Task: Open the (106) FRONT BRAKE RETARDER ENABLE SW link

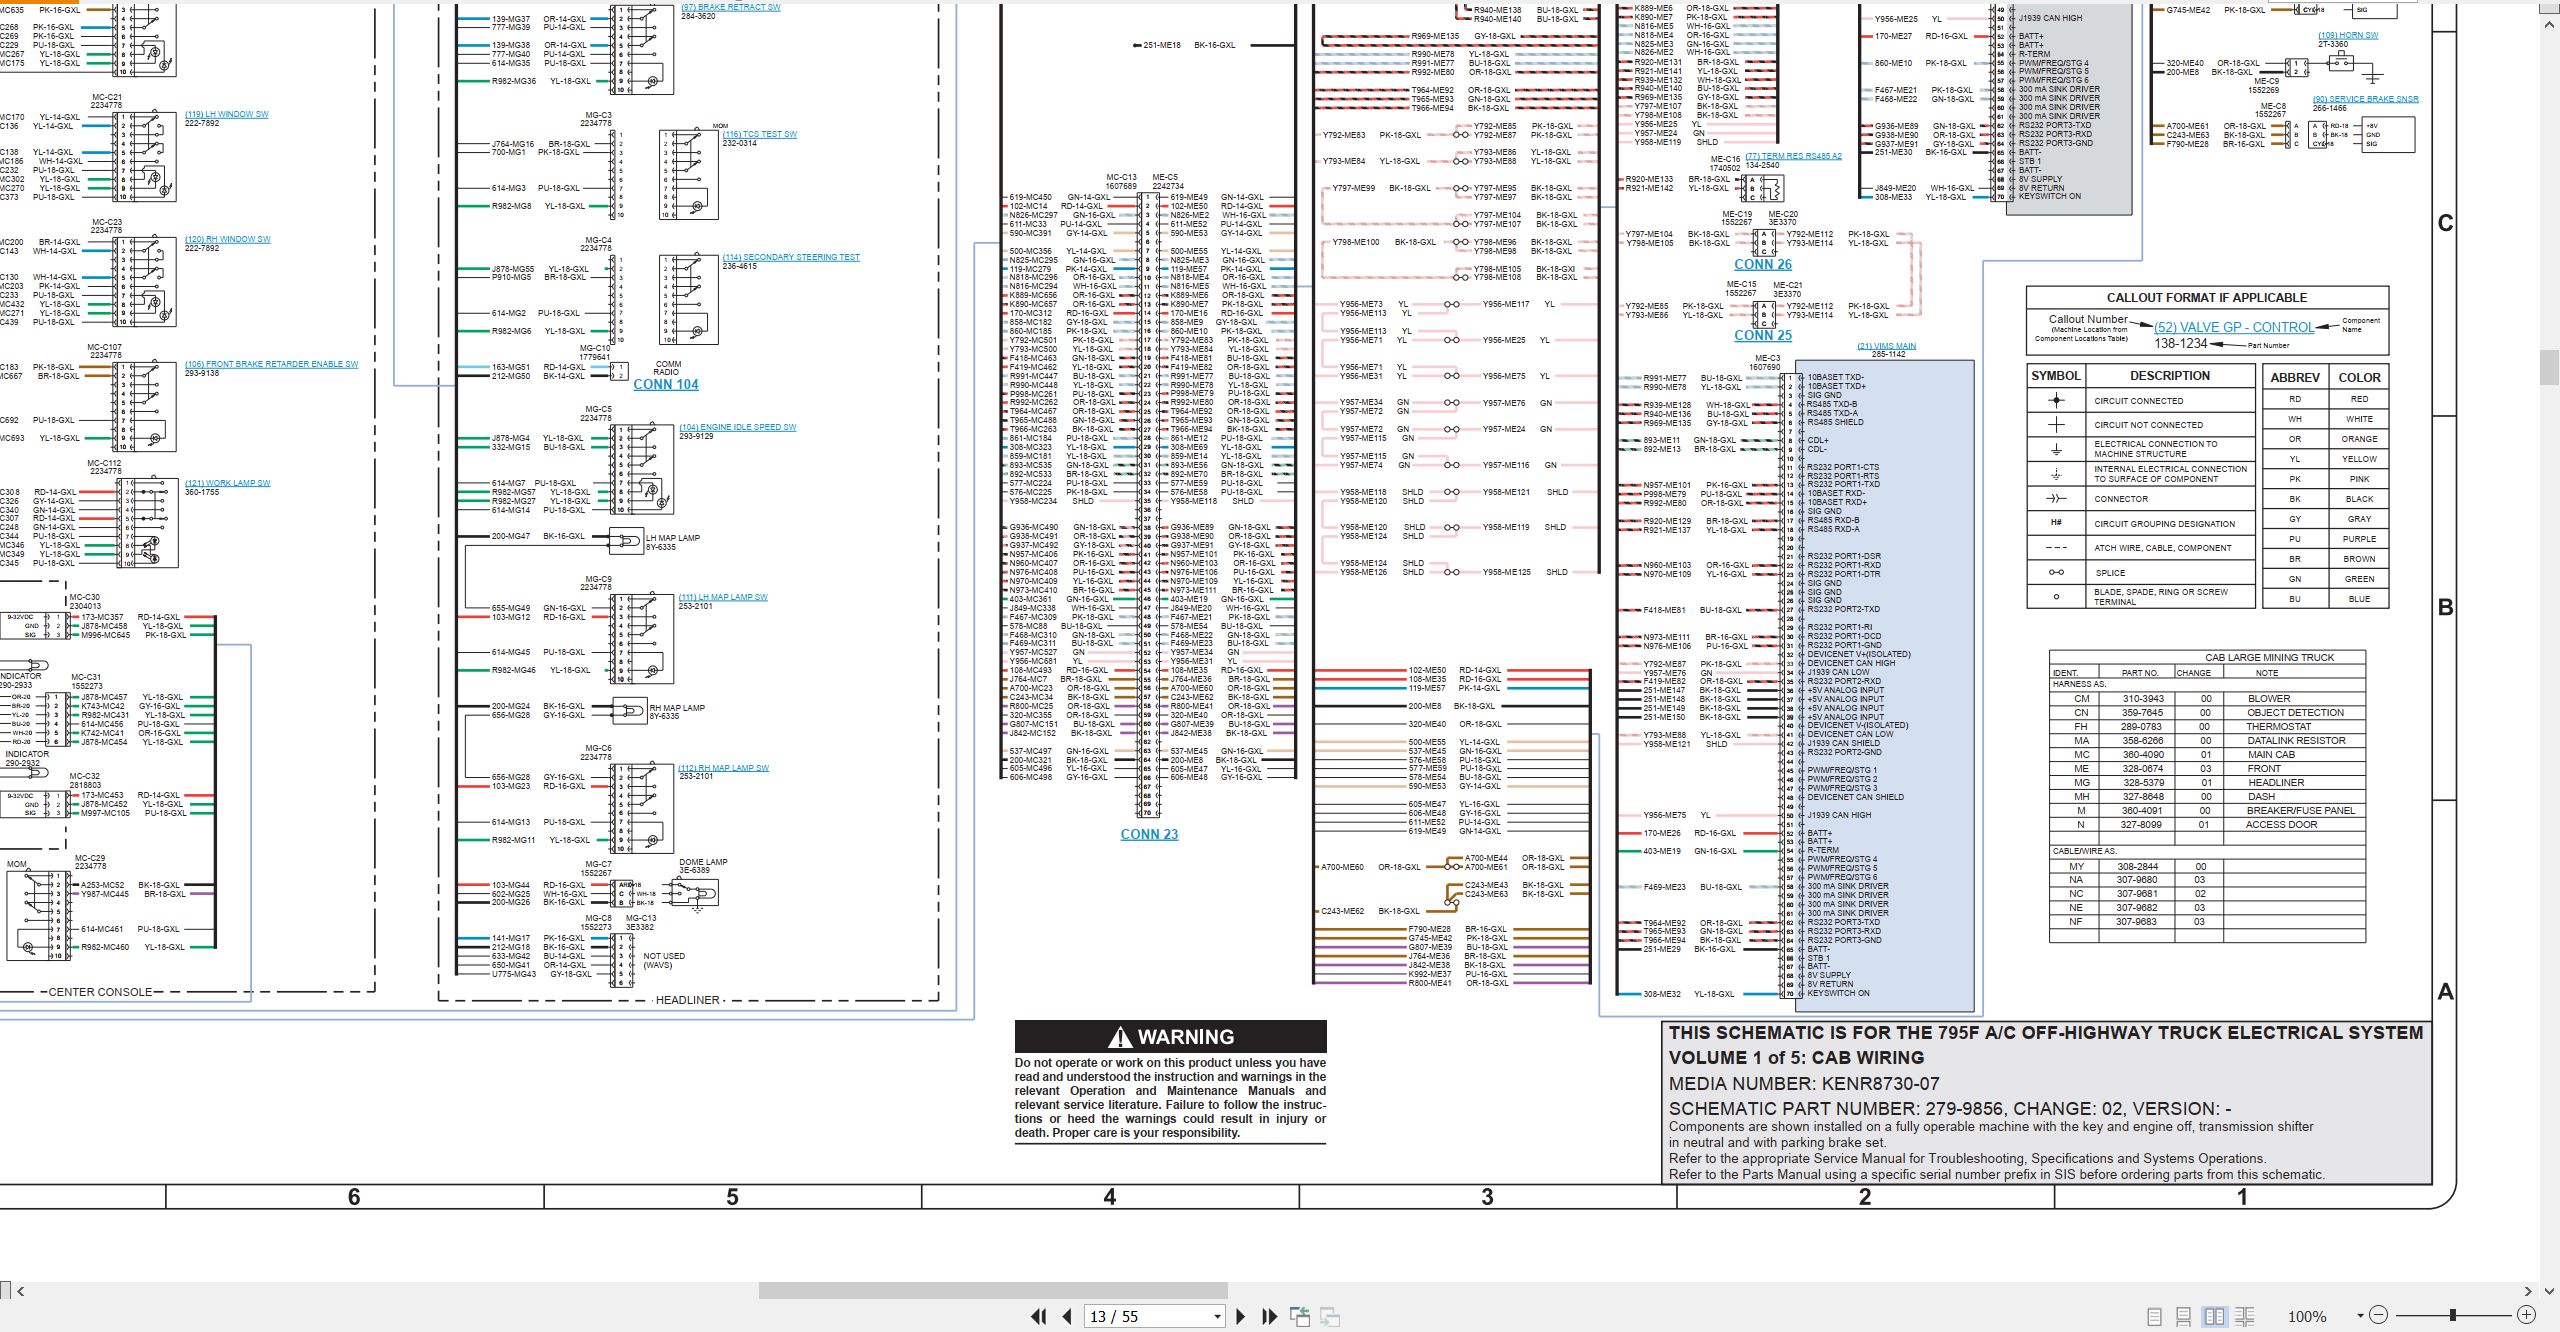Action: (271, 365)
